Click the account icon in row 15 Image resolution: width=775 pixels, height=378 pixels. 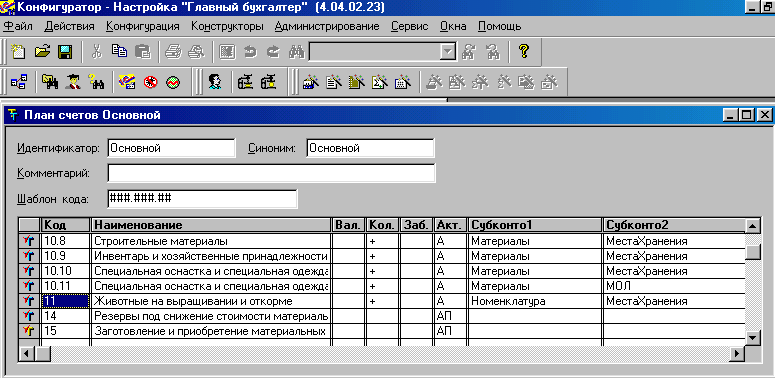click(x=29, y=331)
